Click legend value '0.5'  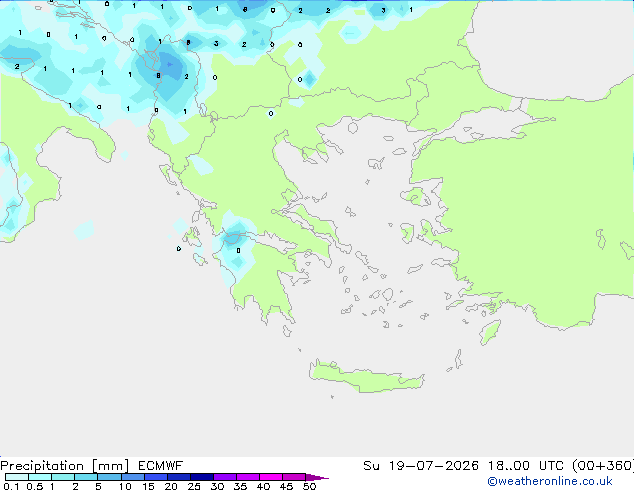point(35,486)
